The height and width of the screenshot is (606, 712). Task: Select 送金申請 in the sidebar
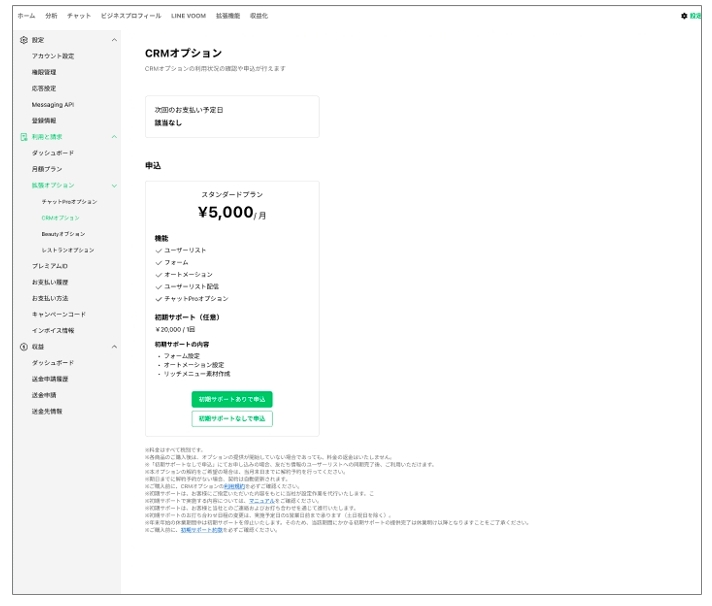click(44, 395)
